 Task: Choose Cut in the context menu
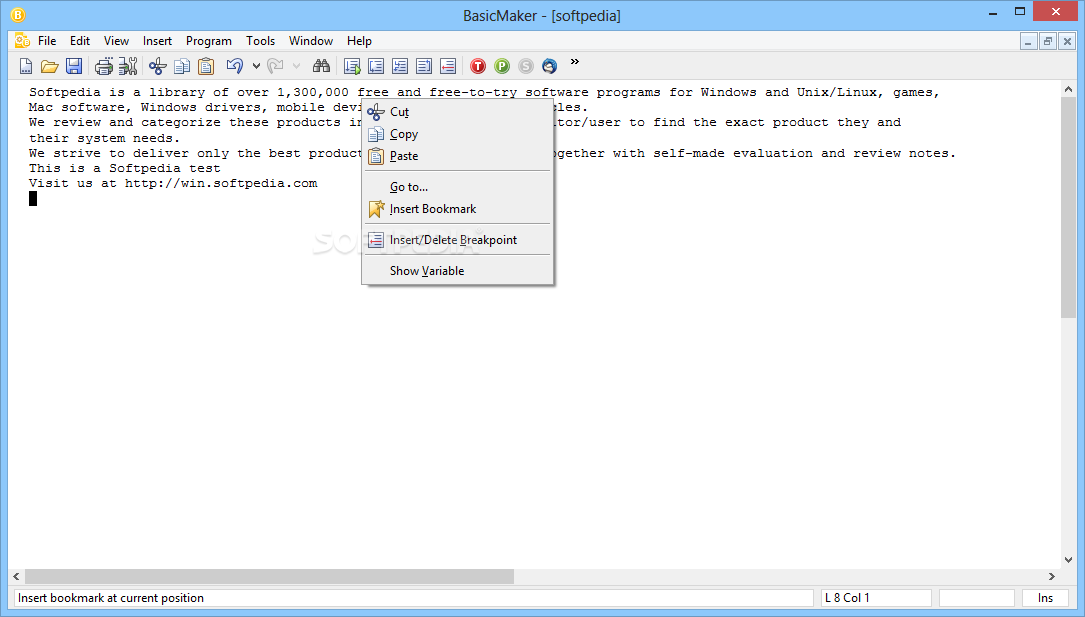coord(457,111)
